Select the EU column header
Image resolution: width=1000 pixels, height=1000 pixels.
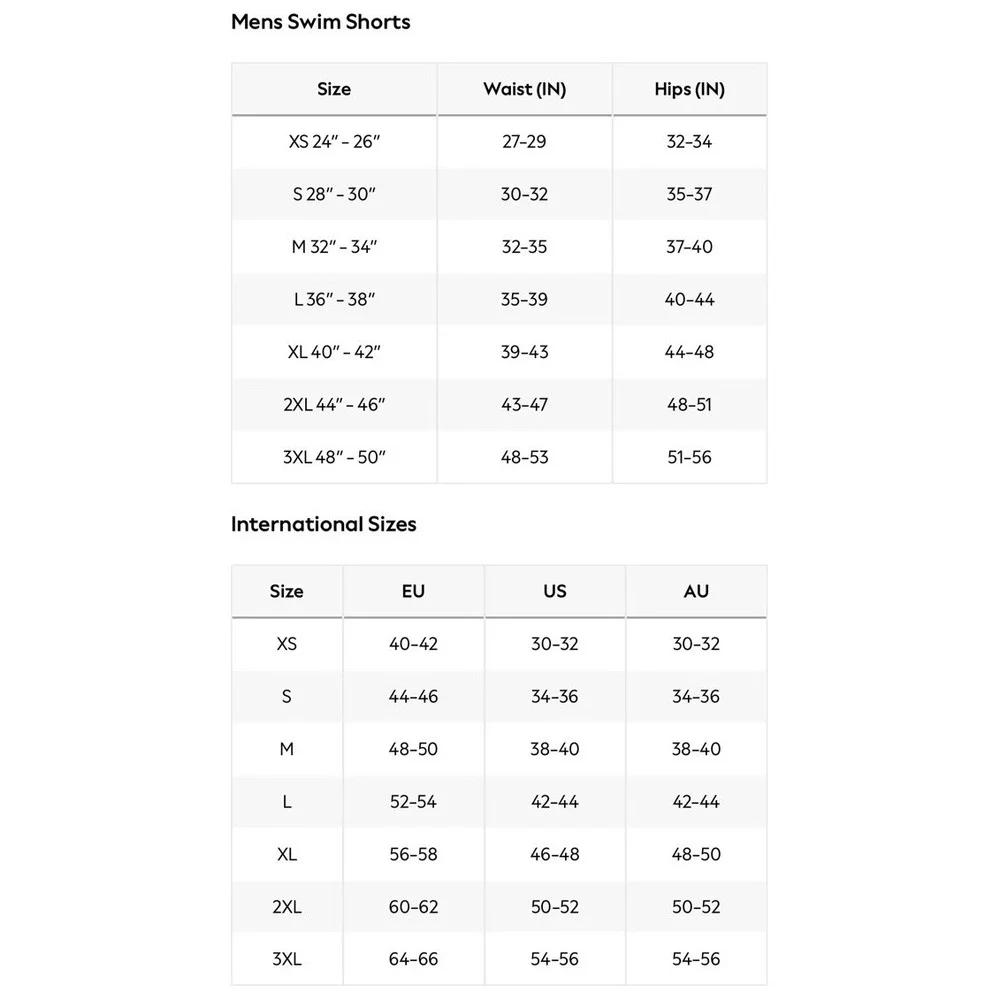coord(413,591)
